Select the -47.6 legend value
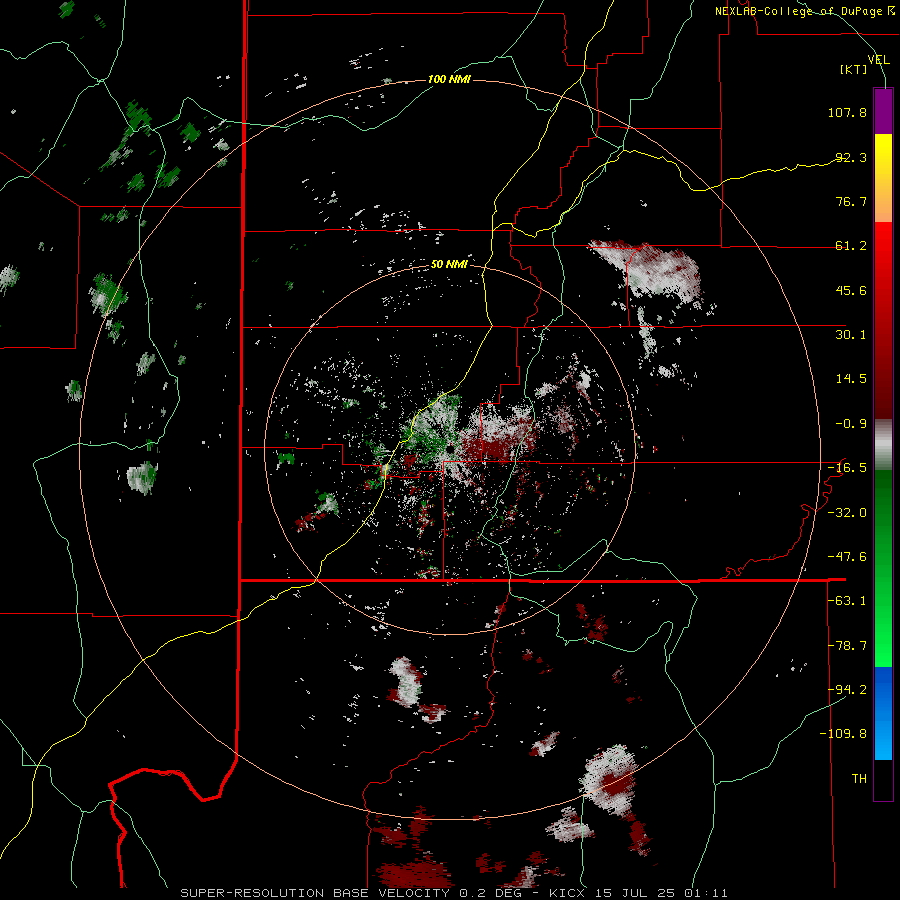The image size is (900, 900). 847,557
